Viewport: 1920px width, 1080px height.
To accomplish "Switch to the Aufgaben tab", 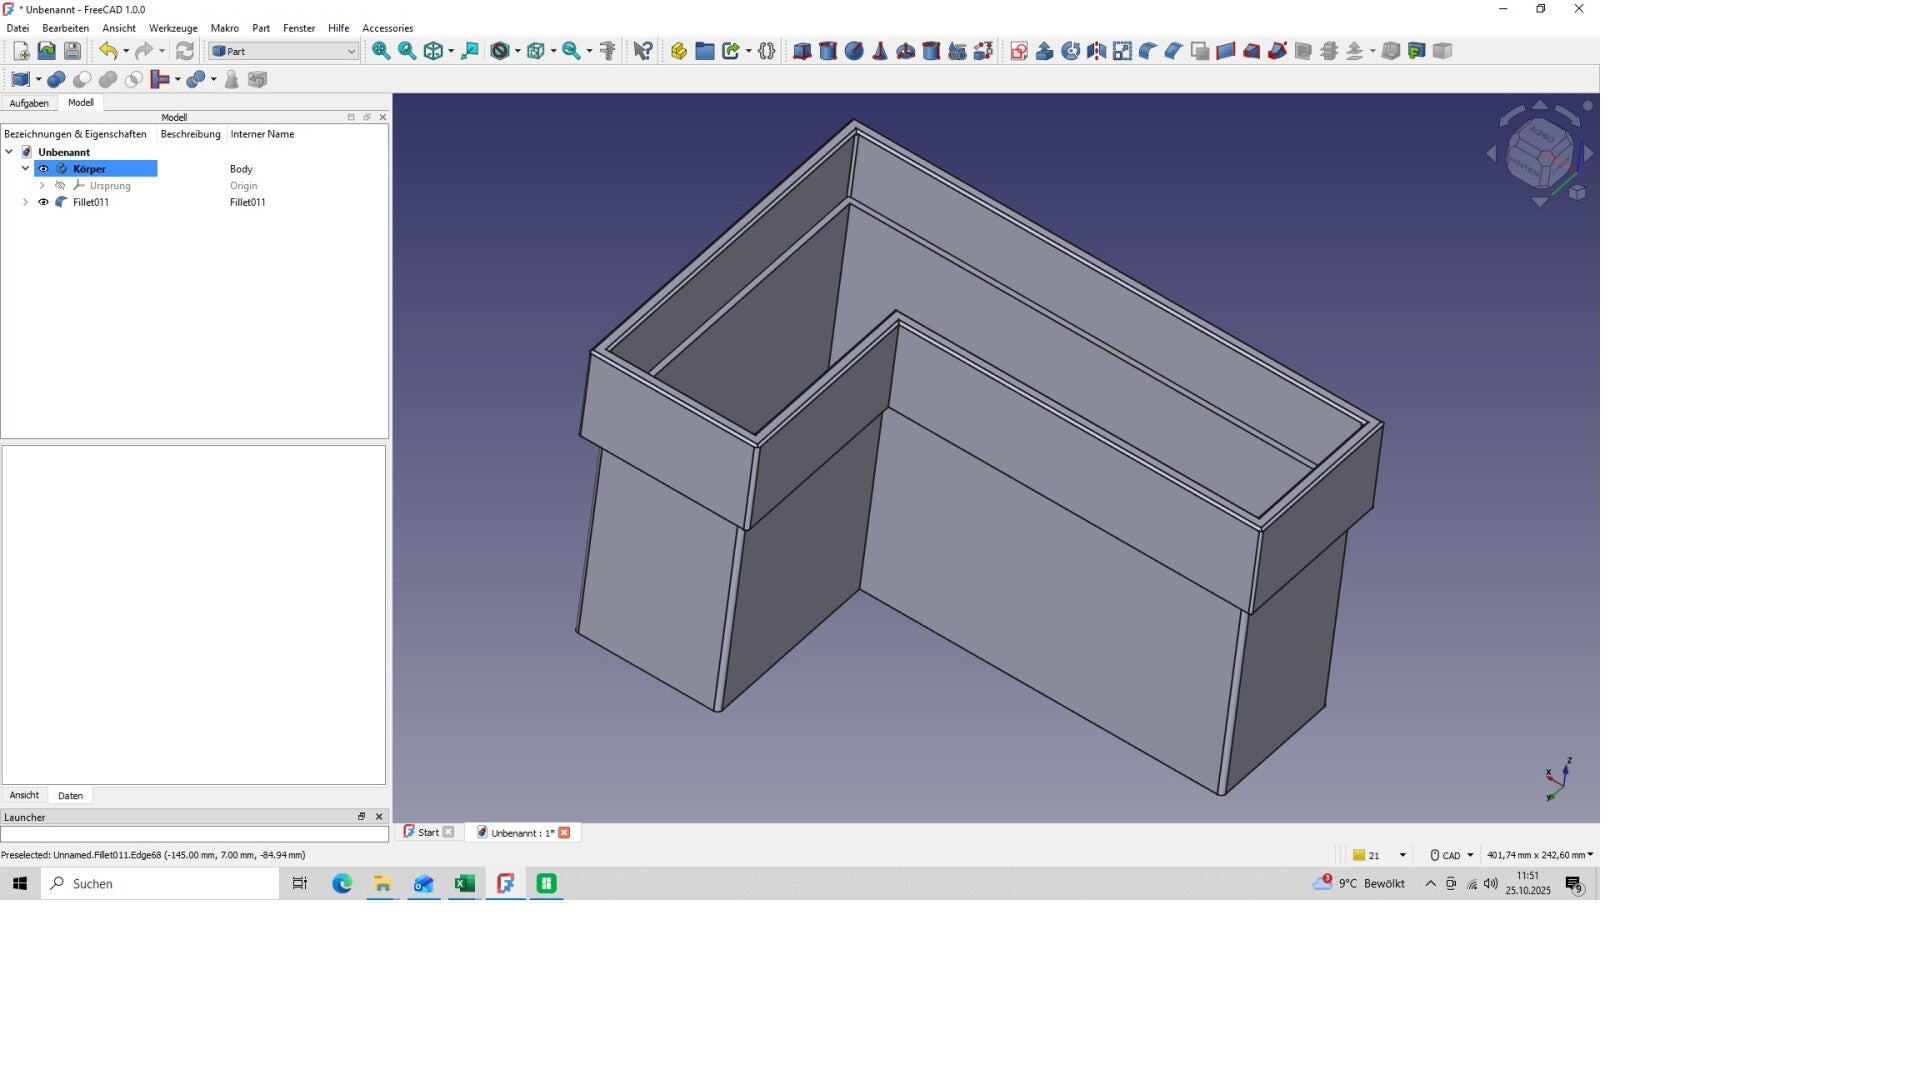I will click(x=29, y=103).
